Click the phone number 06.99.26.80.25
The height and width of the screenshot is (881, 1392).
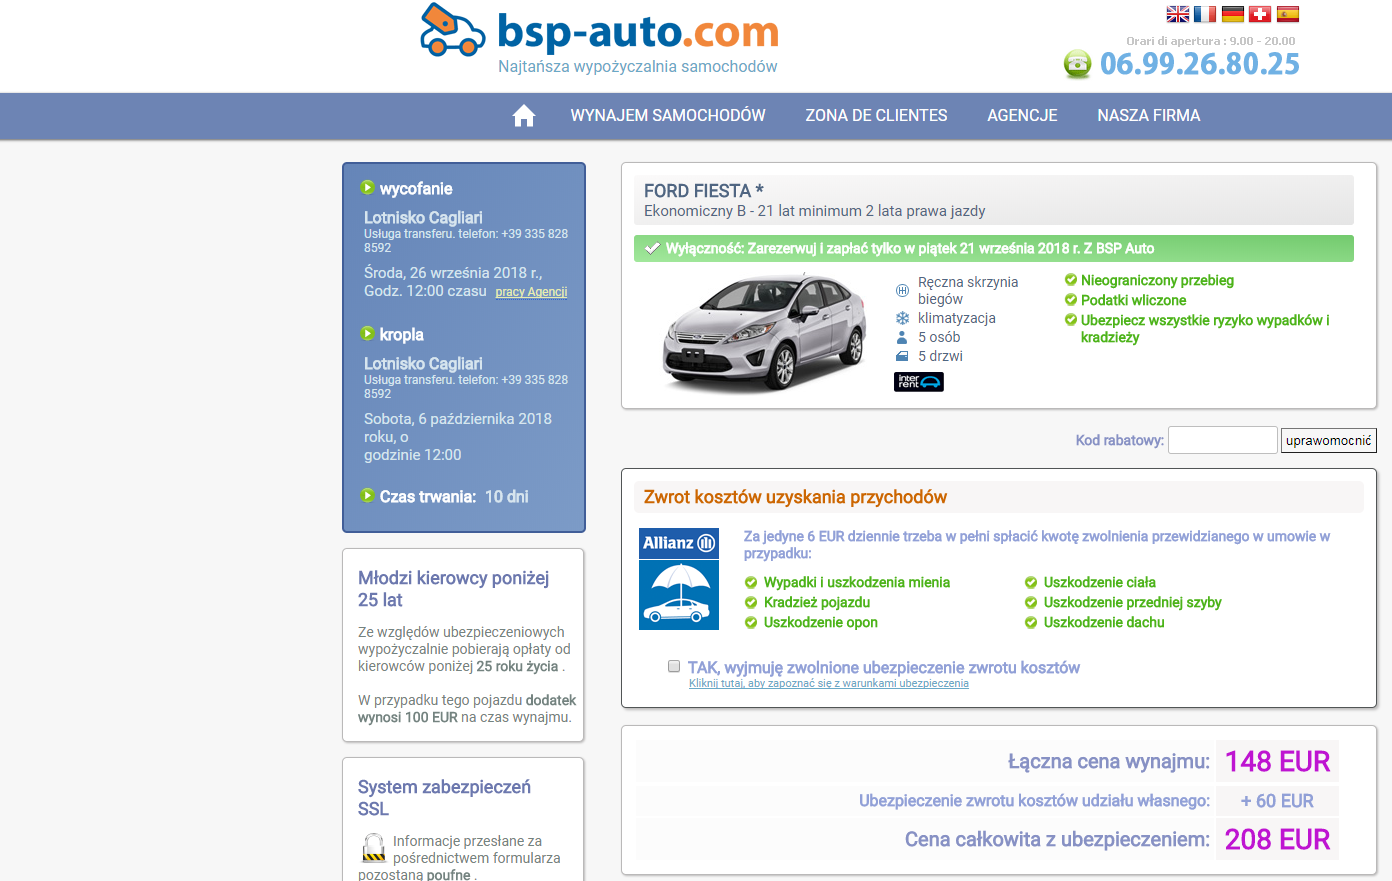pyautogui.click(x=1200, y=64)
